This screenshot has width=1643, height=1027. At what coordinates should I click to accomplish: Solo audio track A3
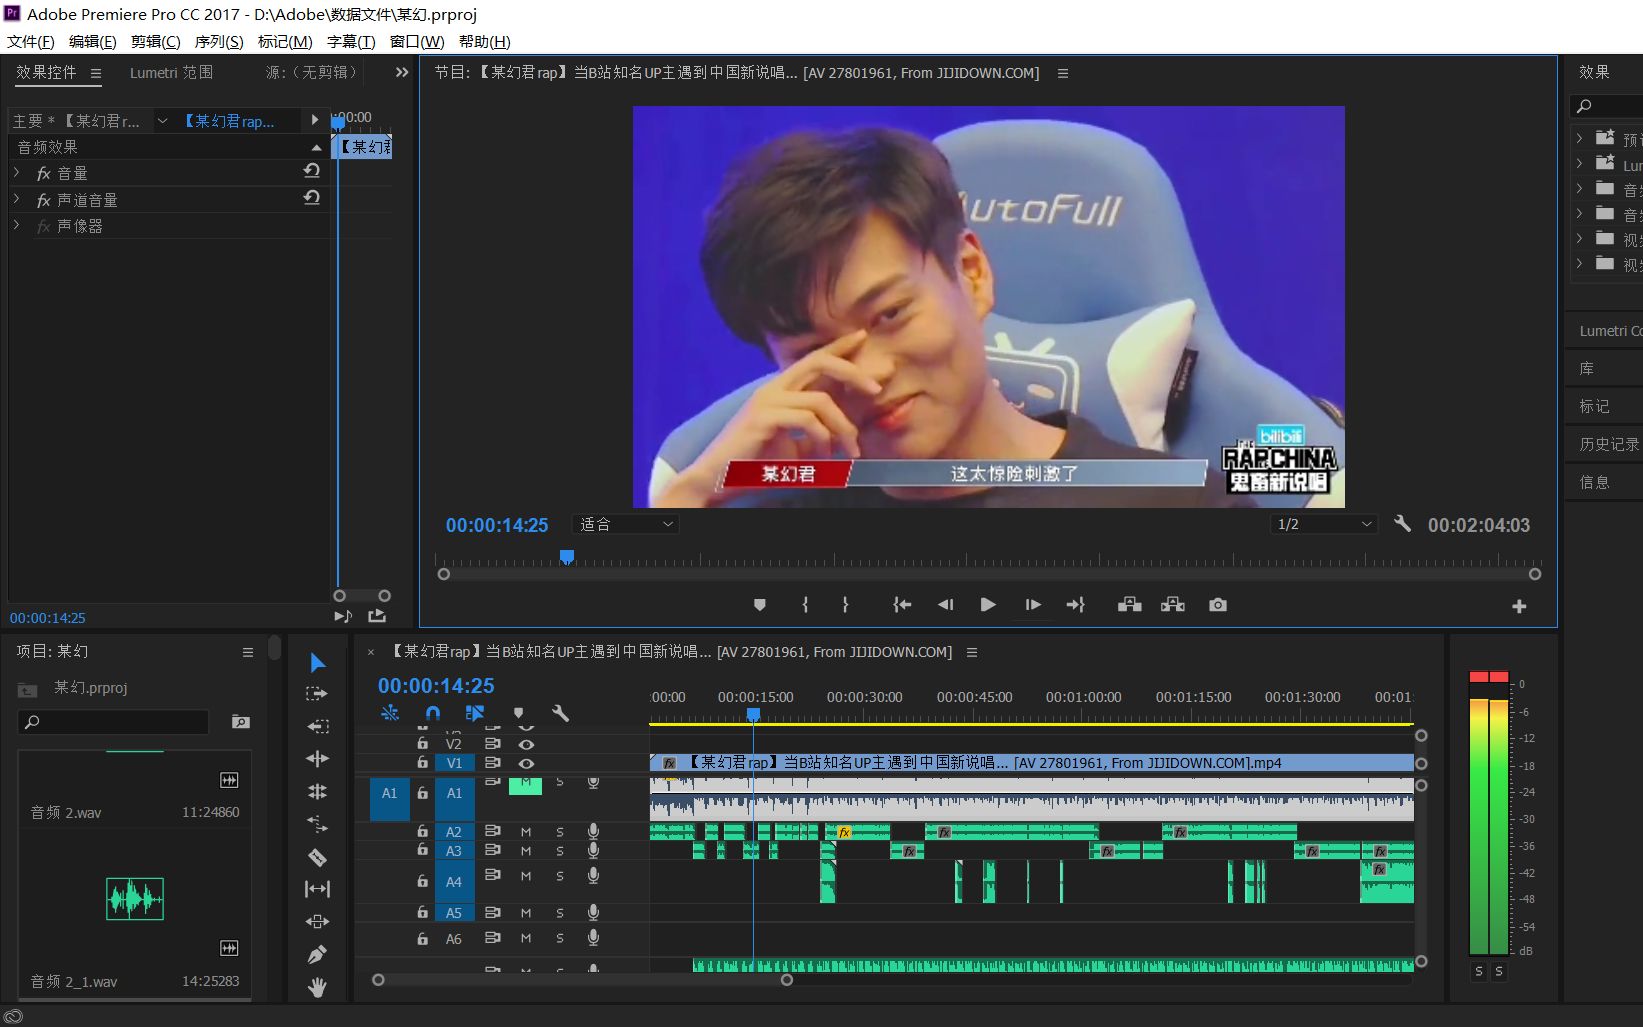pos(560,851)
